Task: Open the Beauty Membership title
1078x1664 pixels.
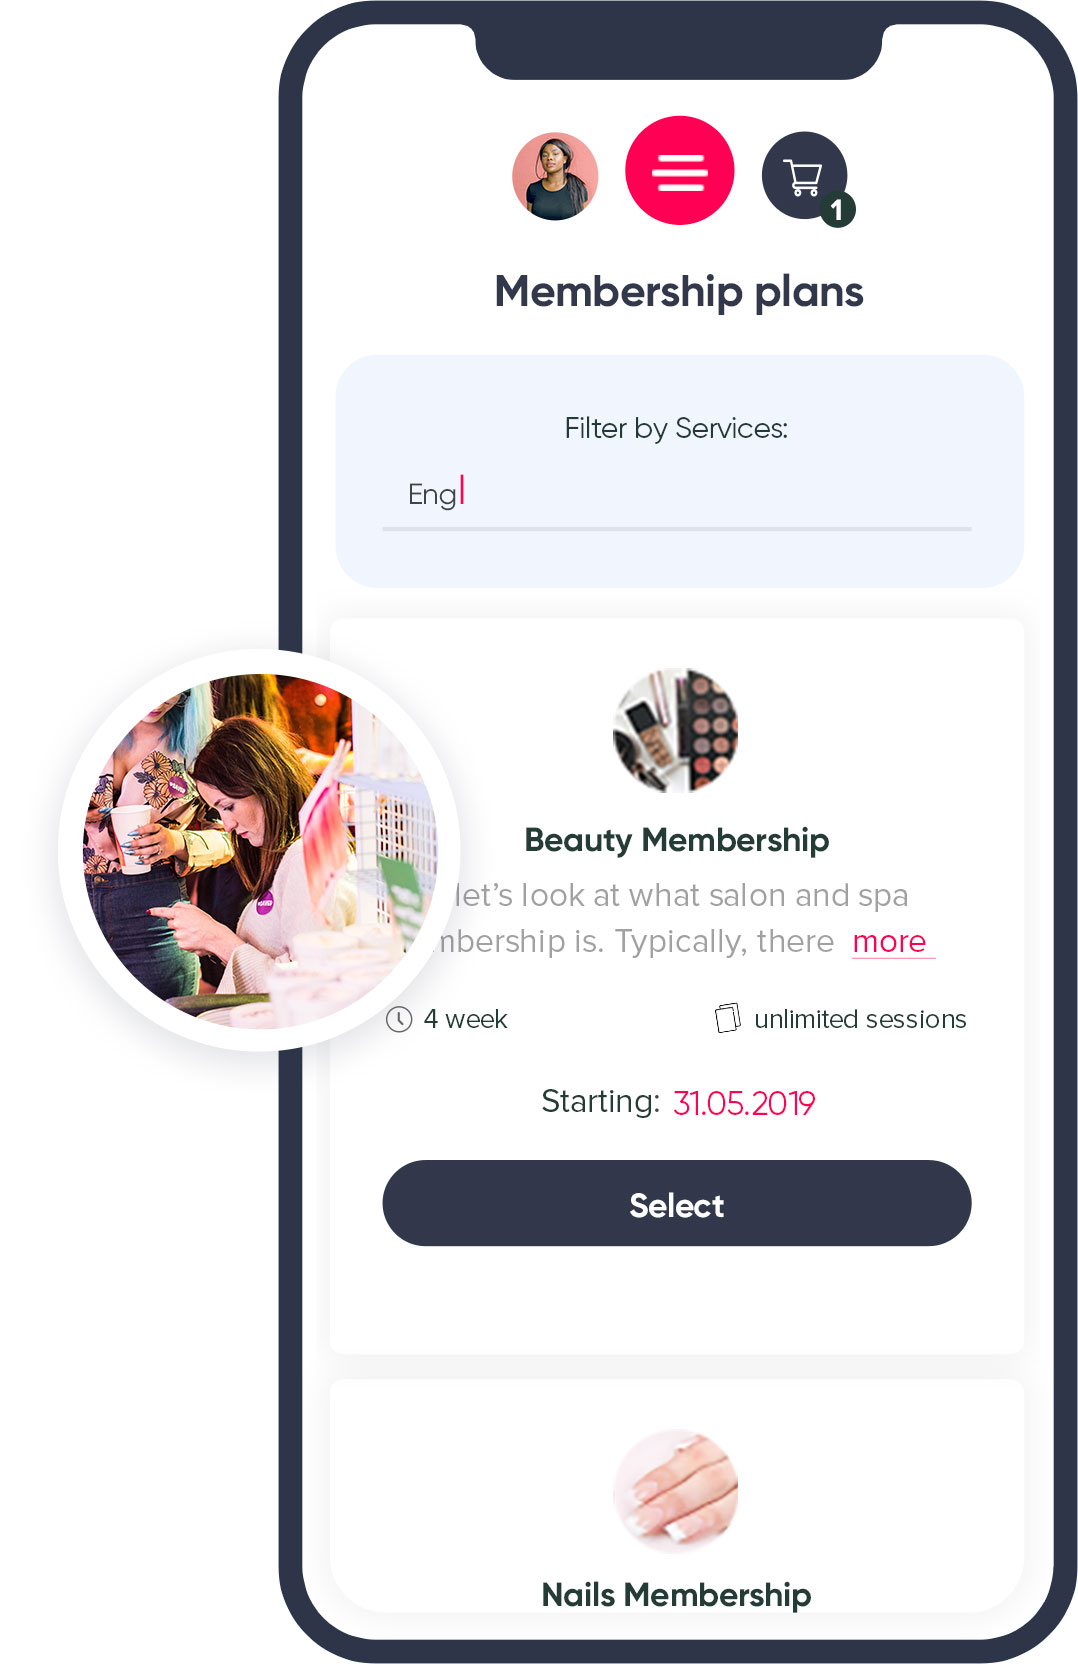Action: tap(677, 840)
